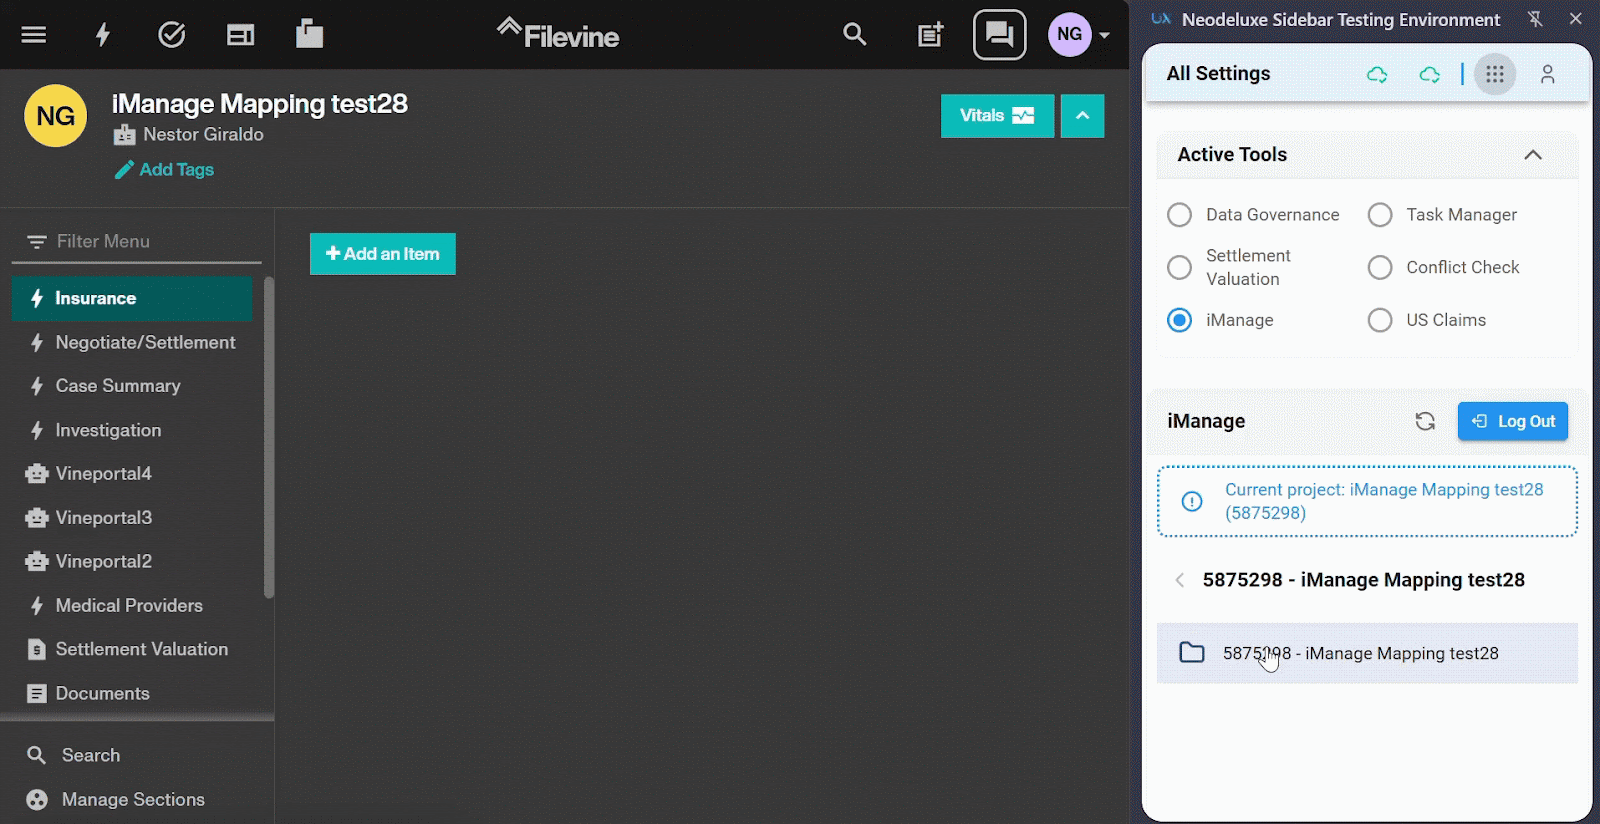Screen dimensions: 1600x824
Task: Select the Task Manager radio button
Action: [x=1380, y=215]
